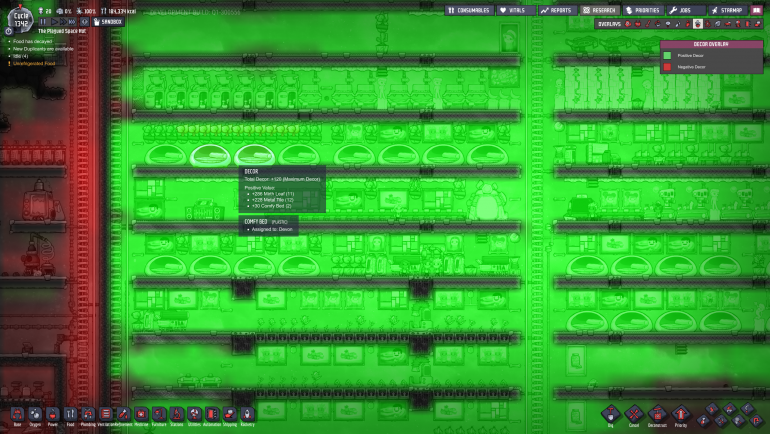Open the Shipping build category

230,414
